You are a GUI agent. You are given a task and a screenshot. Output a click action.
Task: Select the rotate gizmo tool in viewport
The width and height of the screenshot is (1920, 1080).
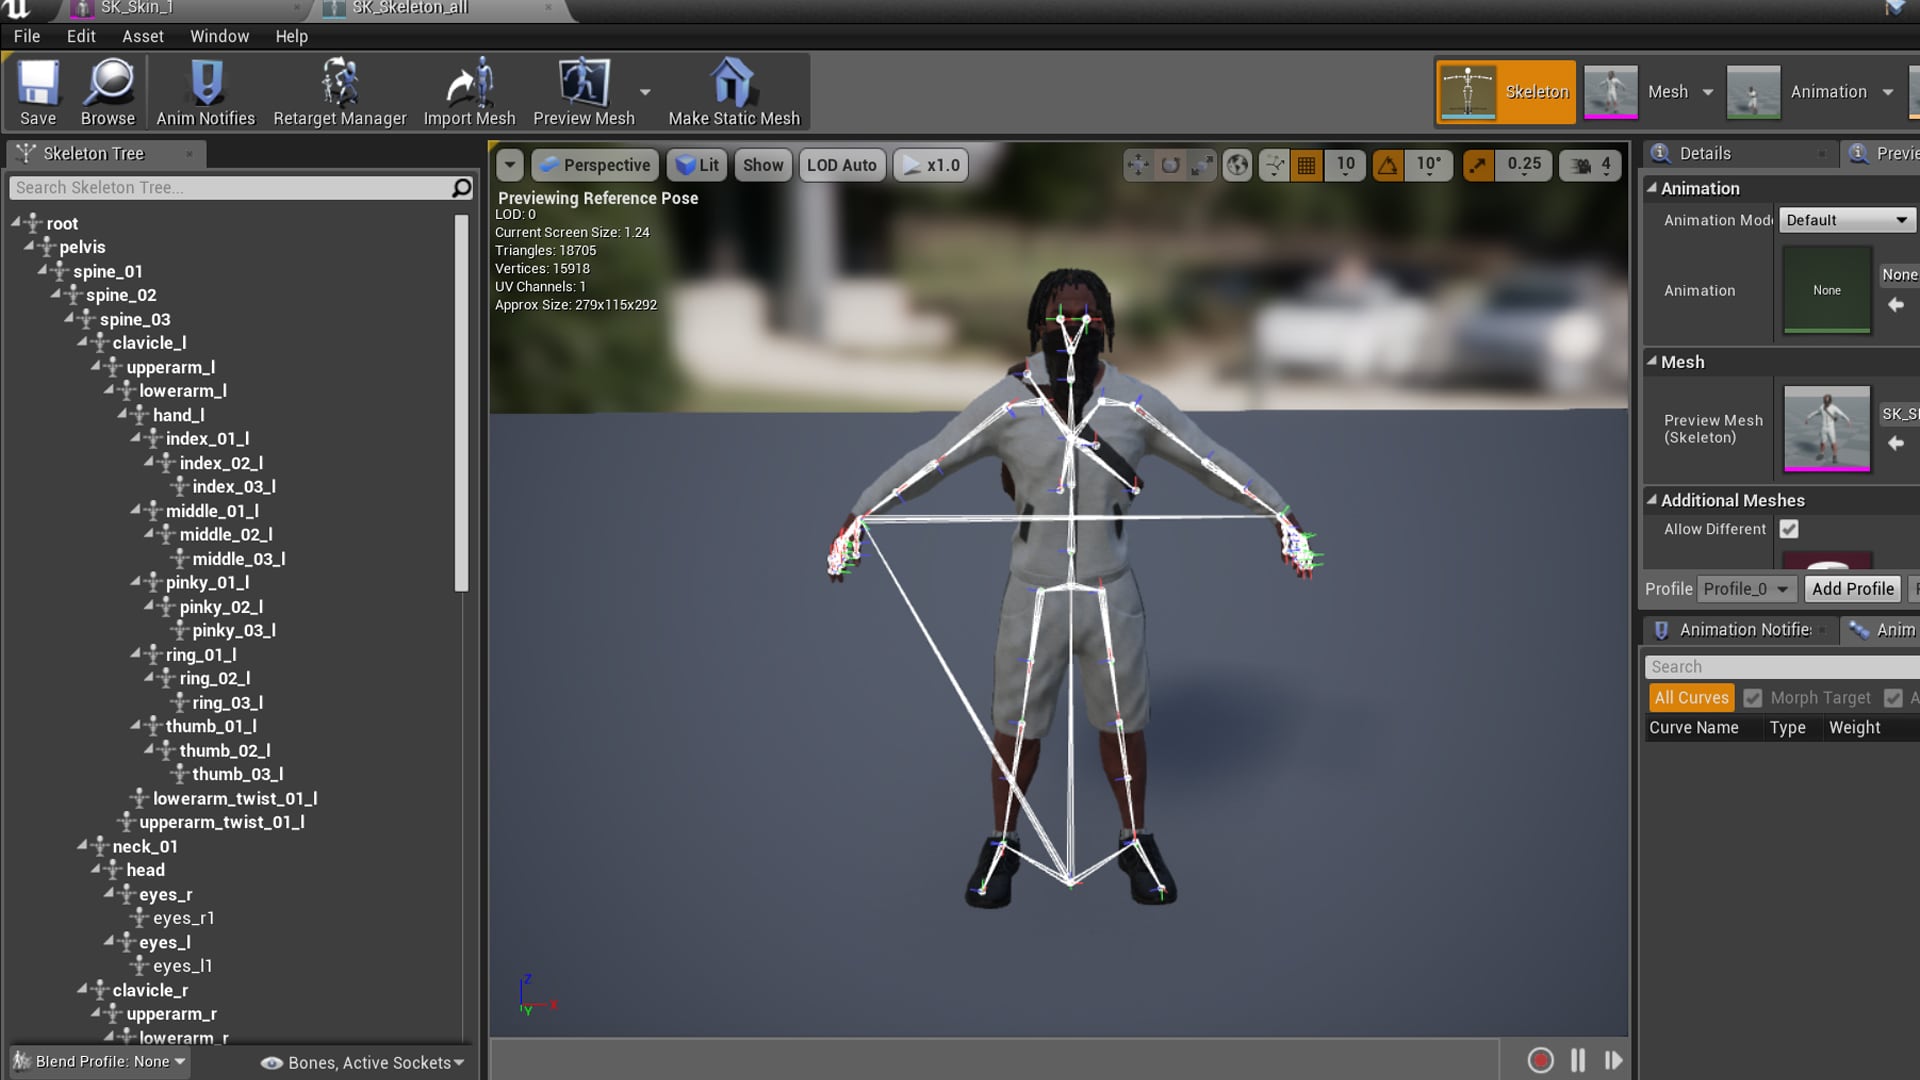click(x=1170, y=165)
